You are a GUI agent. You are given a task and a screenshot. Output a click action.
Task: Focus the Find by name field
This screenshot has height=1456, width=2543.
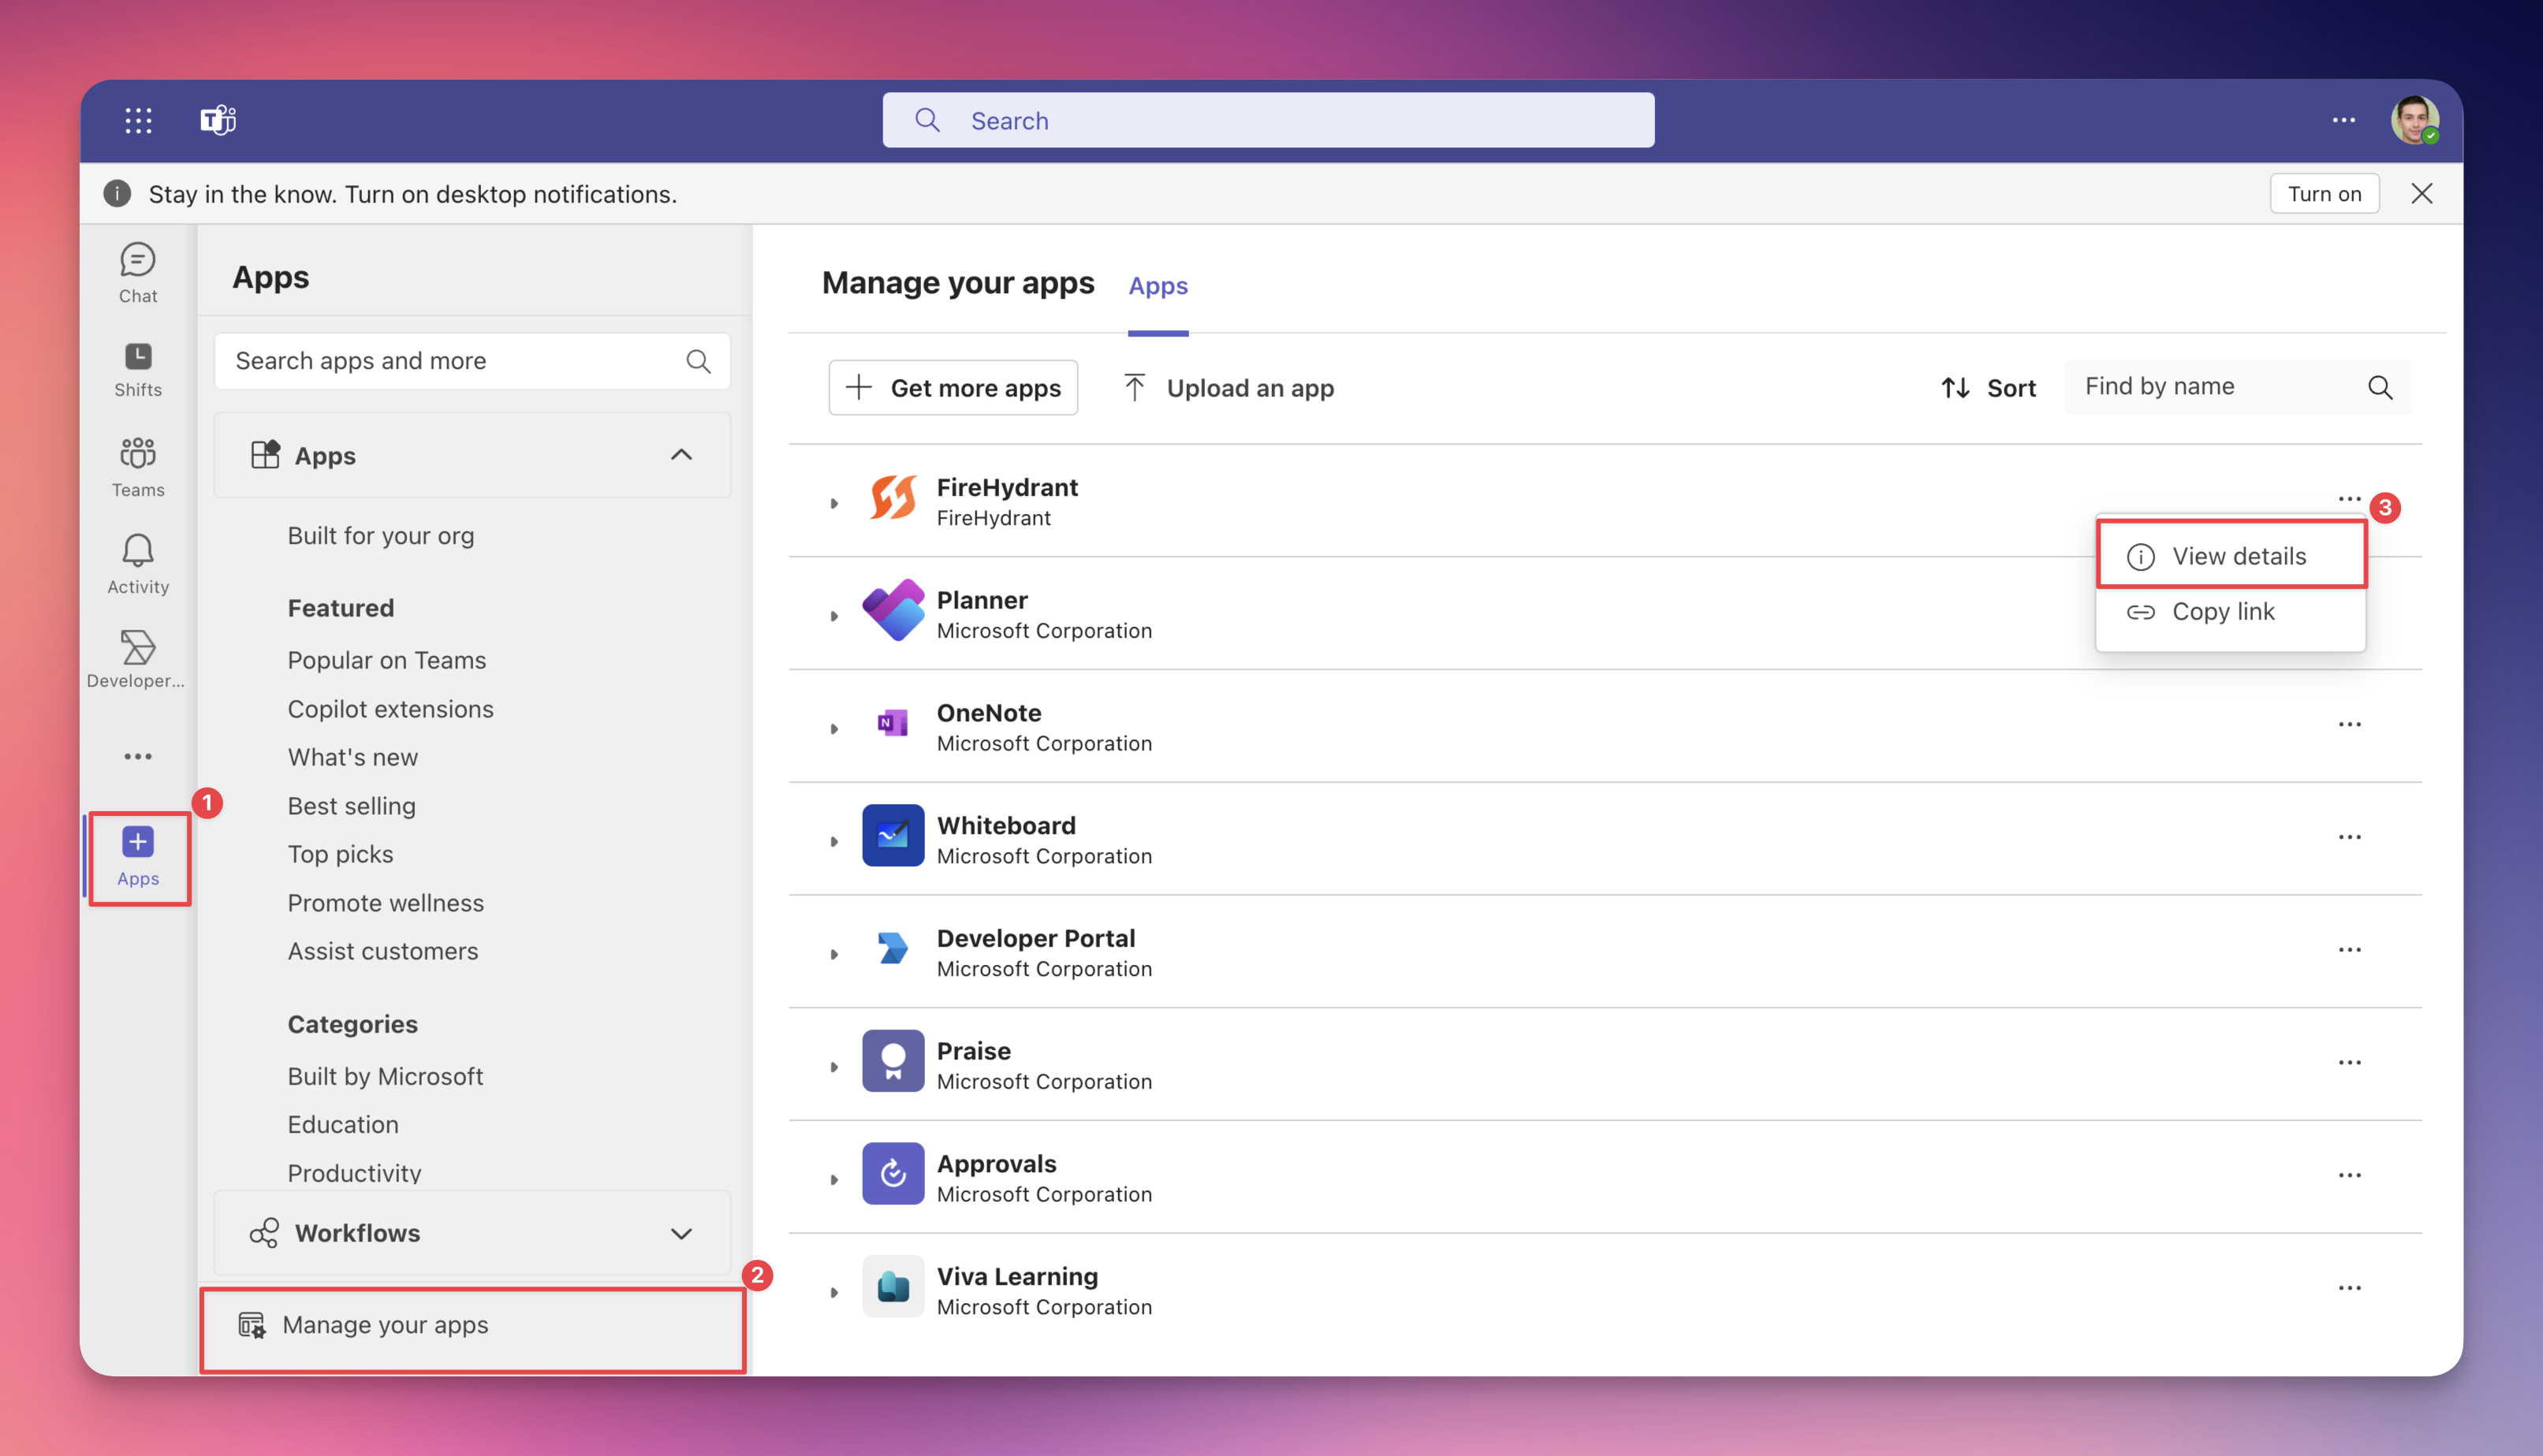[x=2238, y=387]
